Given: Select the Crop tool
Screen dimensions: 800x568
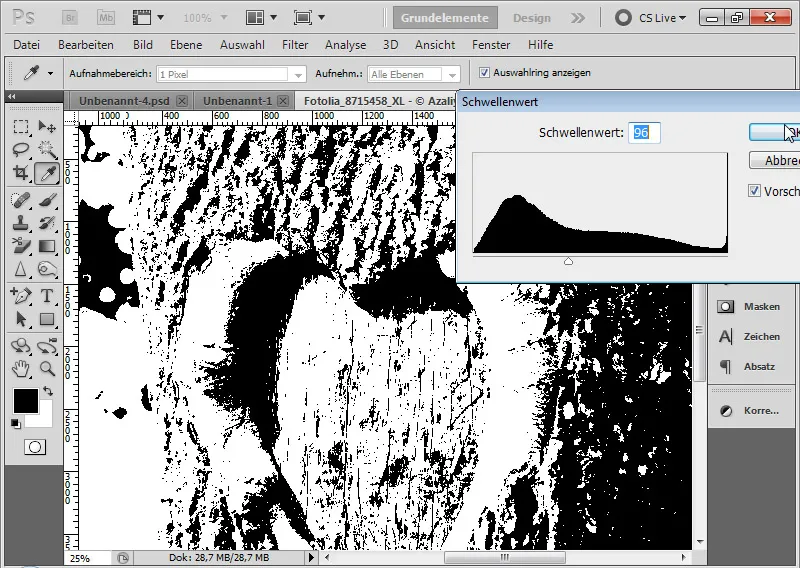Looking at the screenshot, I should point(20,174).
